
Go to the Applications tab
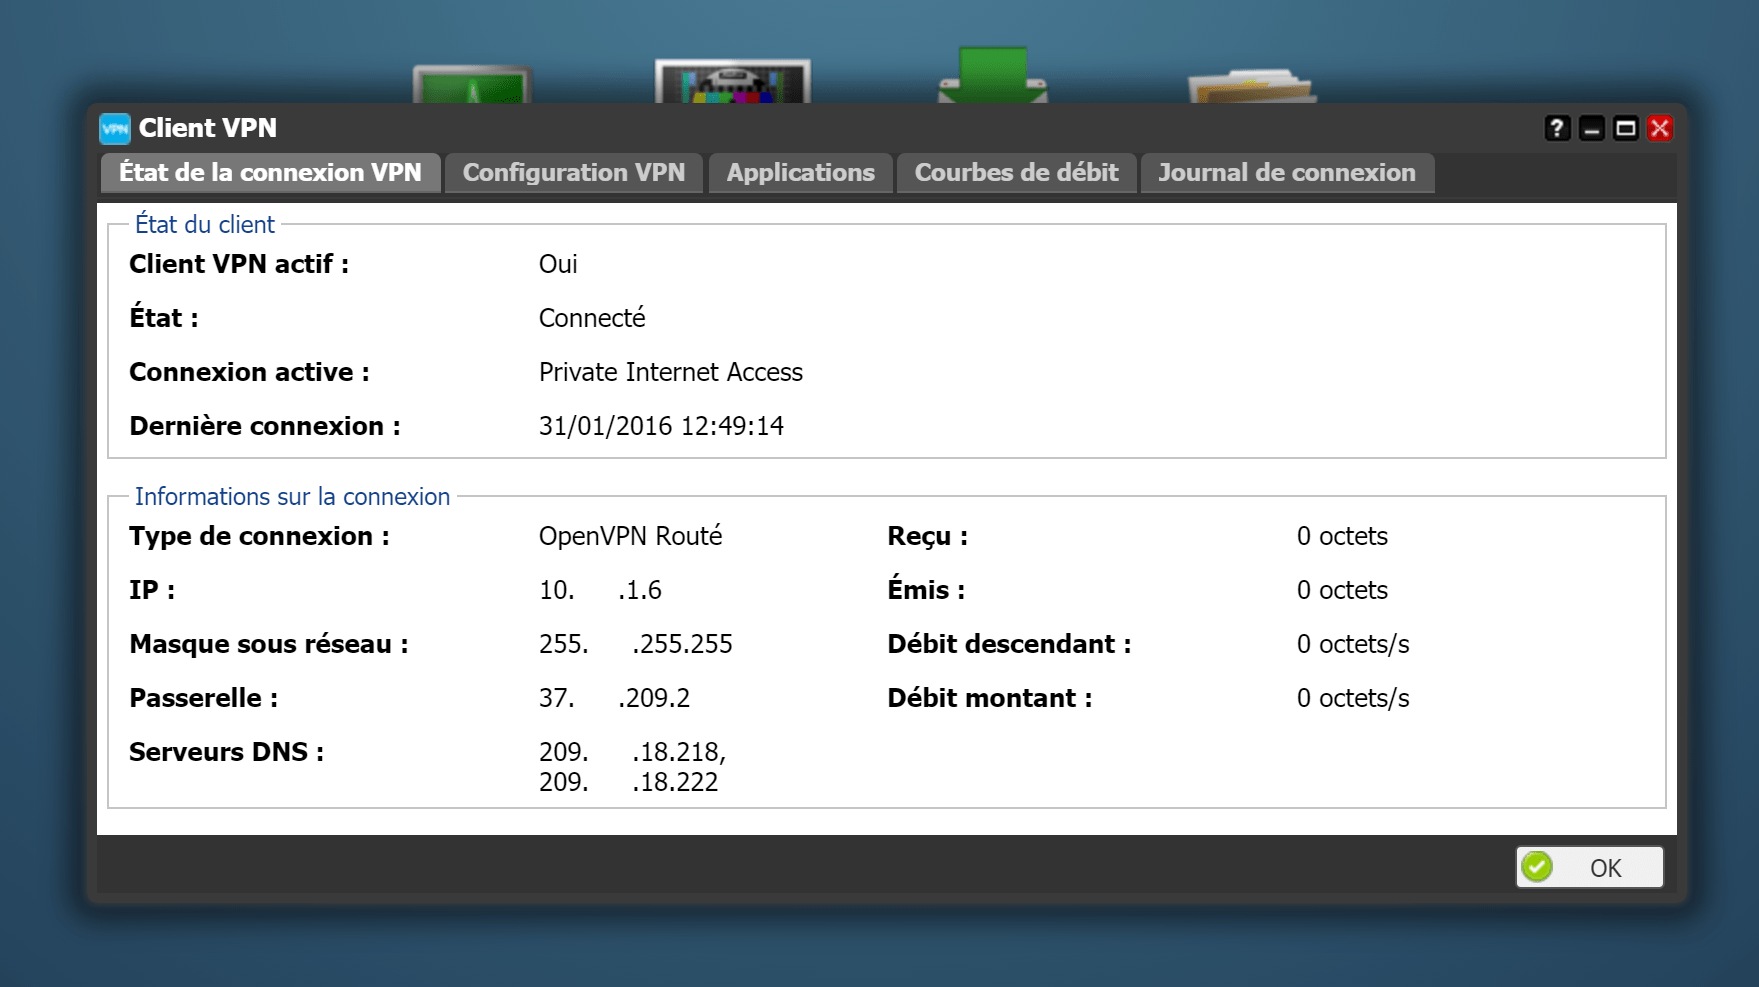click(x=800, y=173)
